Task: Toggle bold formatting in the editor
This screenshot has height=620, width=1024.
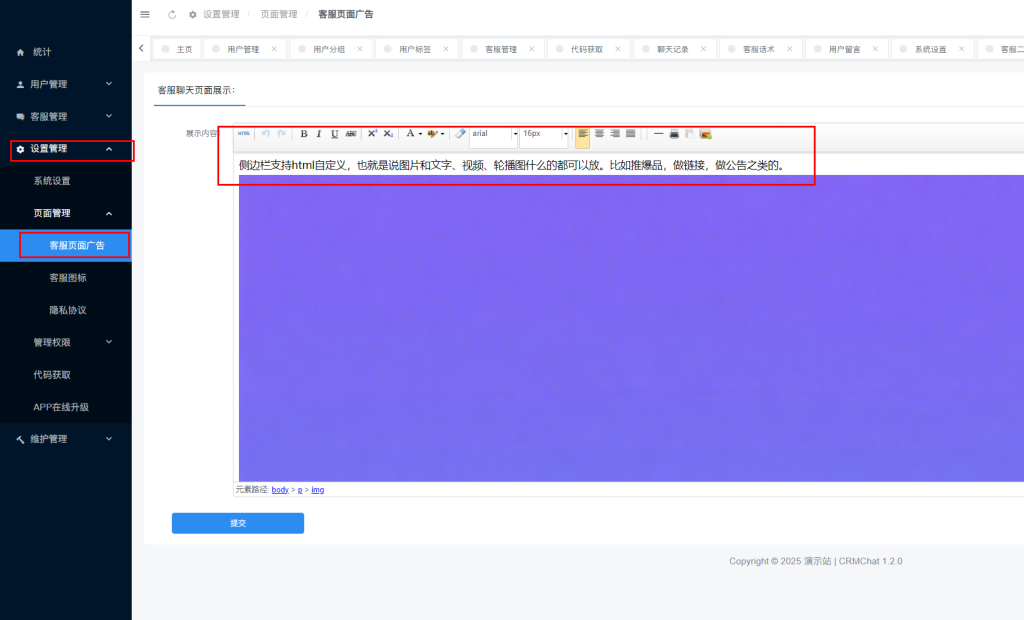Action: click(303, 133)
